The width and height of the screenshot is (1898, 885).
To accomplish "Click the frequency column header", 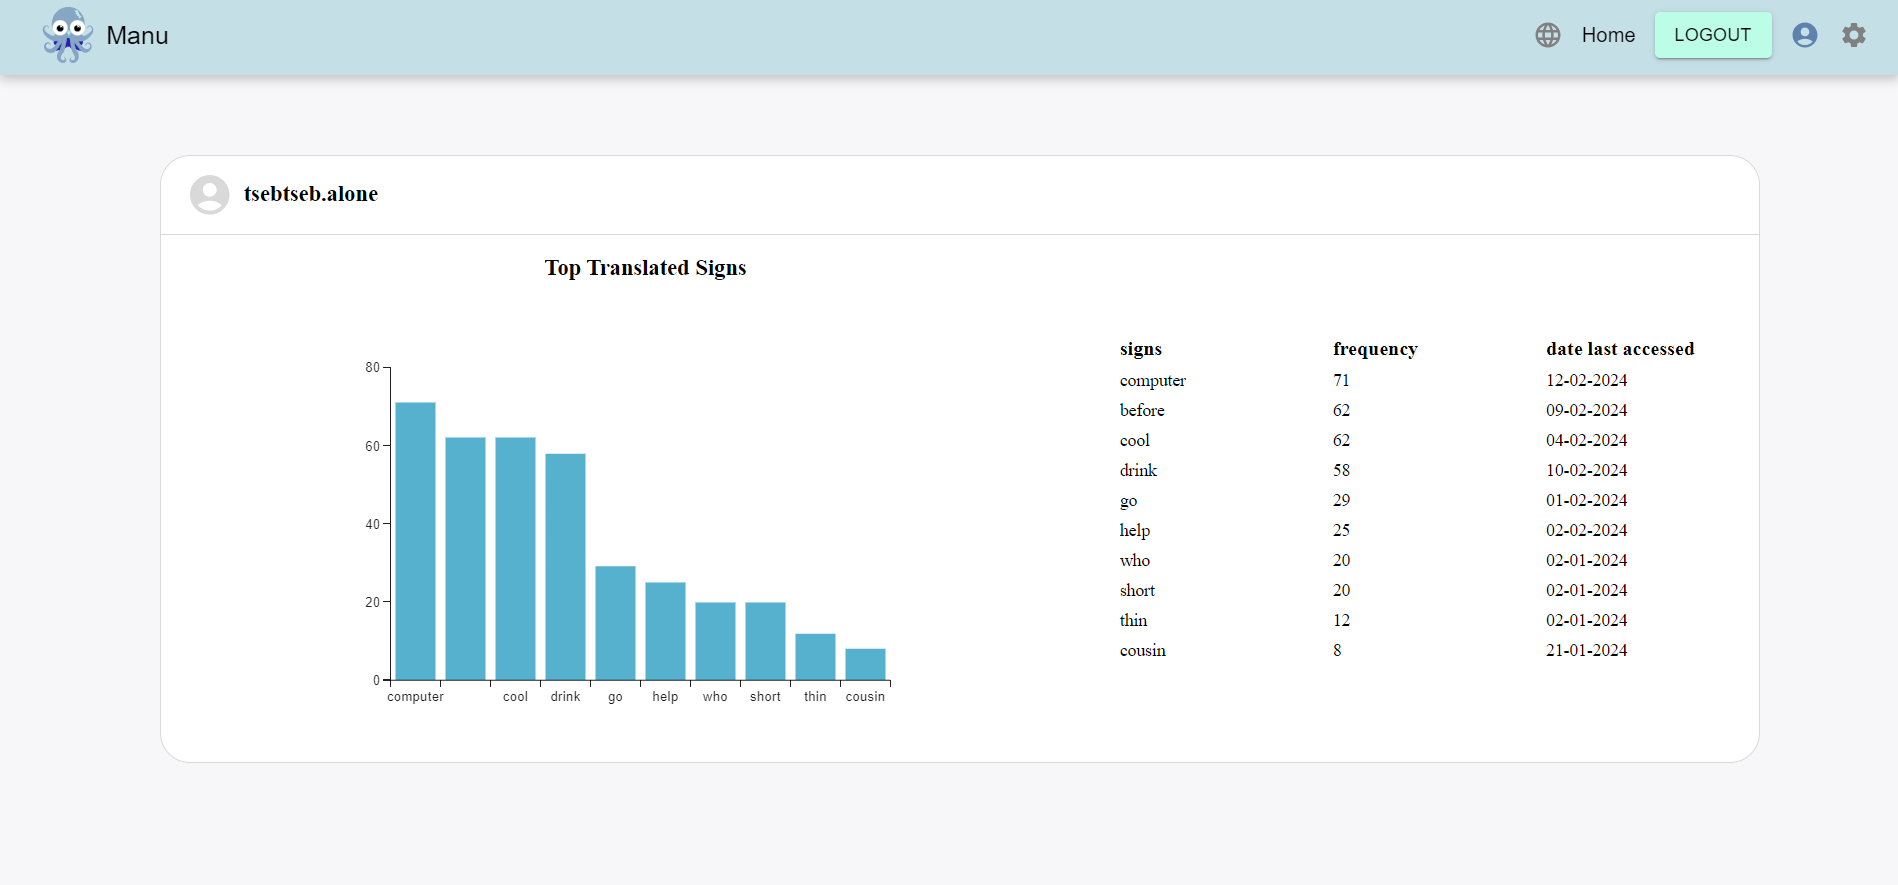I will coord(1374,349).
